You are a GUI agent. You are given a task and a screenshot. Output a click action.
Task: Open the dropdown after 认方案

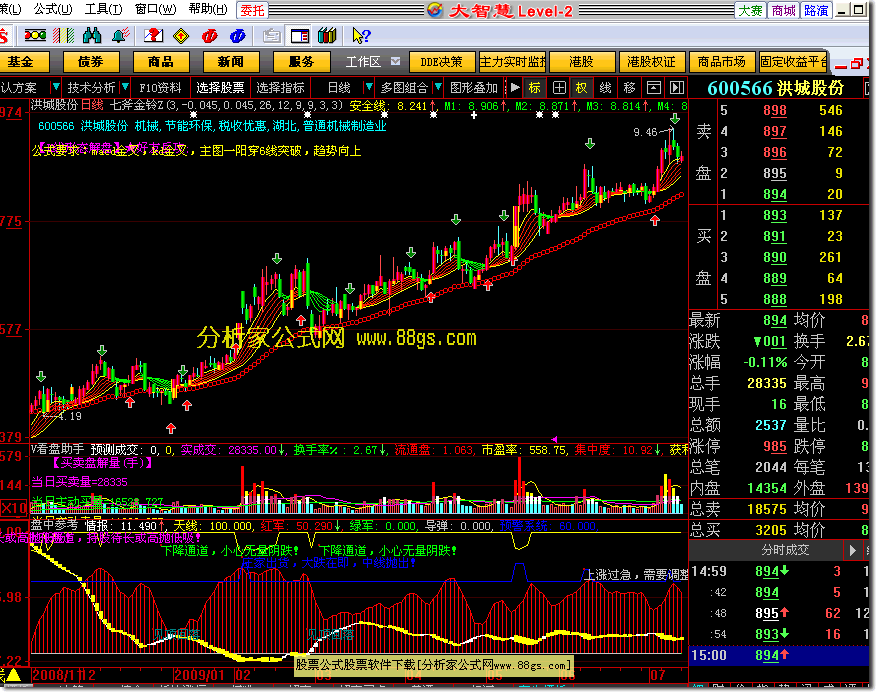pos(55,87)
